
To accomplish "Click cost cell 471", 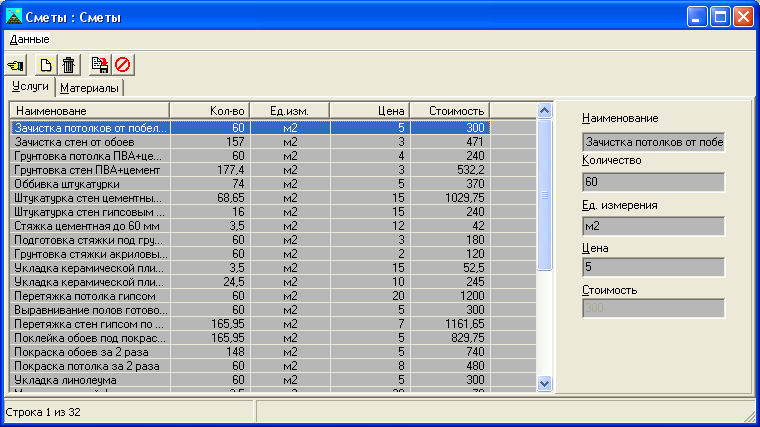I will tap(450, 142).
